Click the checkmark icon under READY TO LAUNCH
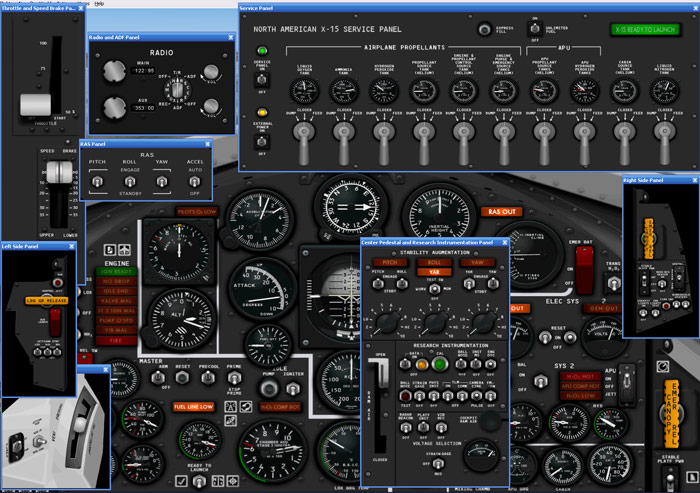 (x=181, y=481)
